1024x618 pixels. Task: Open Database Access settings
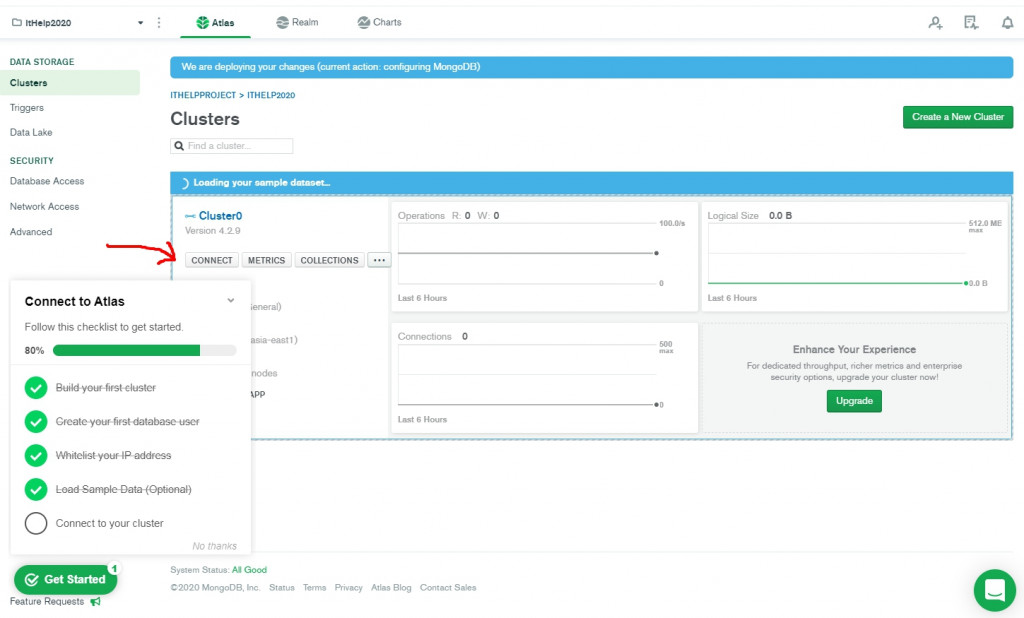tap(47, 181)
